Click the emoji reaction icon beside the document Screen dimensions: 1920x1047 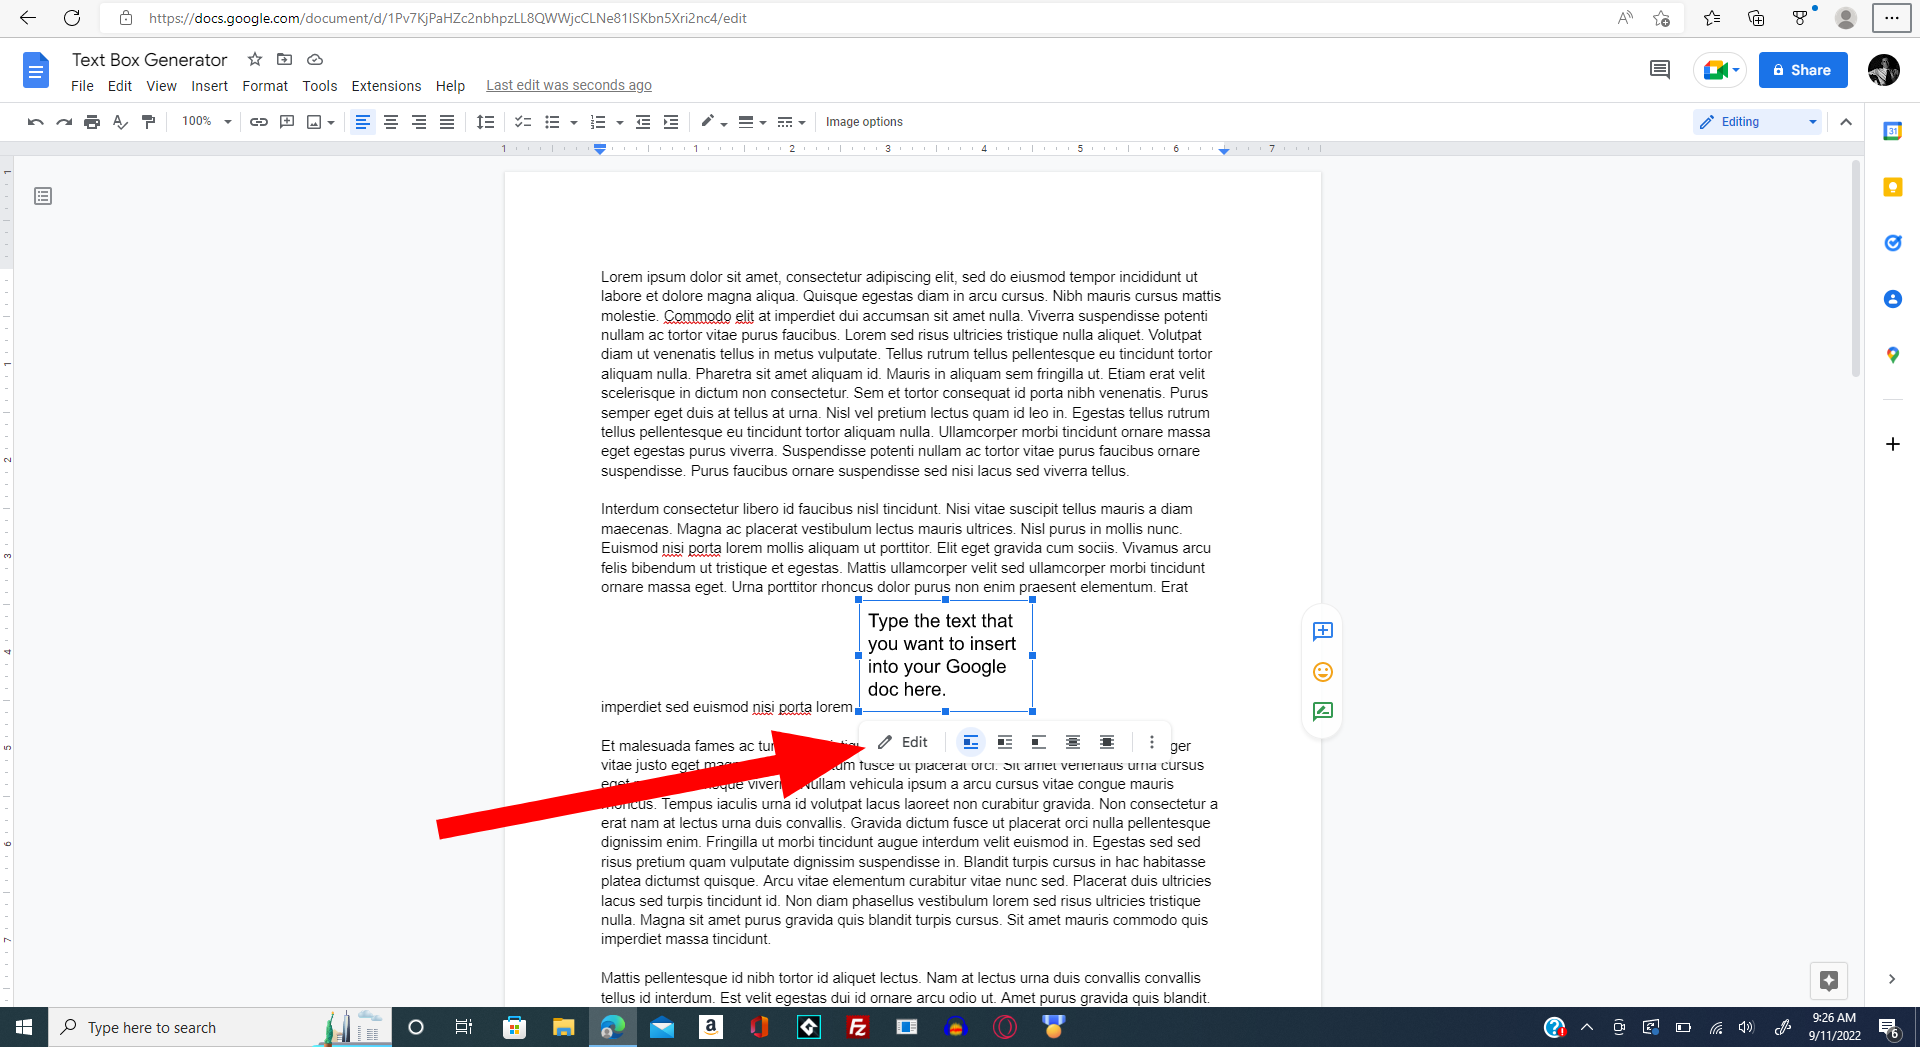pyautogui.click(x=1322, y=671)
